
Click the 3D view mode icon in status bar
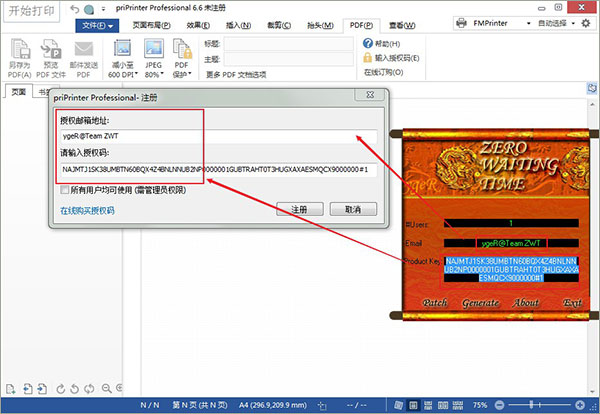398,405
